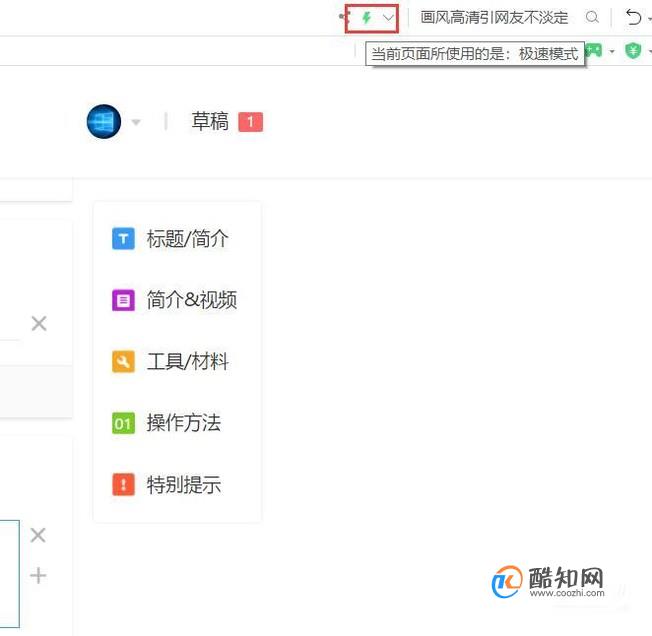Add a new item with plus
The height and width of the screenshot is (636, 652).
pyautogui.click(x=38, y=575)
